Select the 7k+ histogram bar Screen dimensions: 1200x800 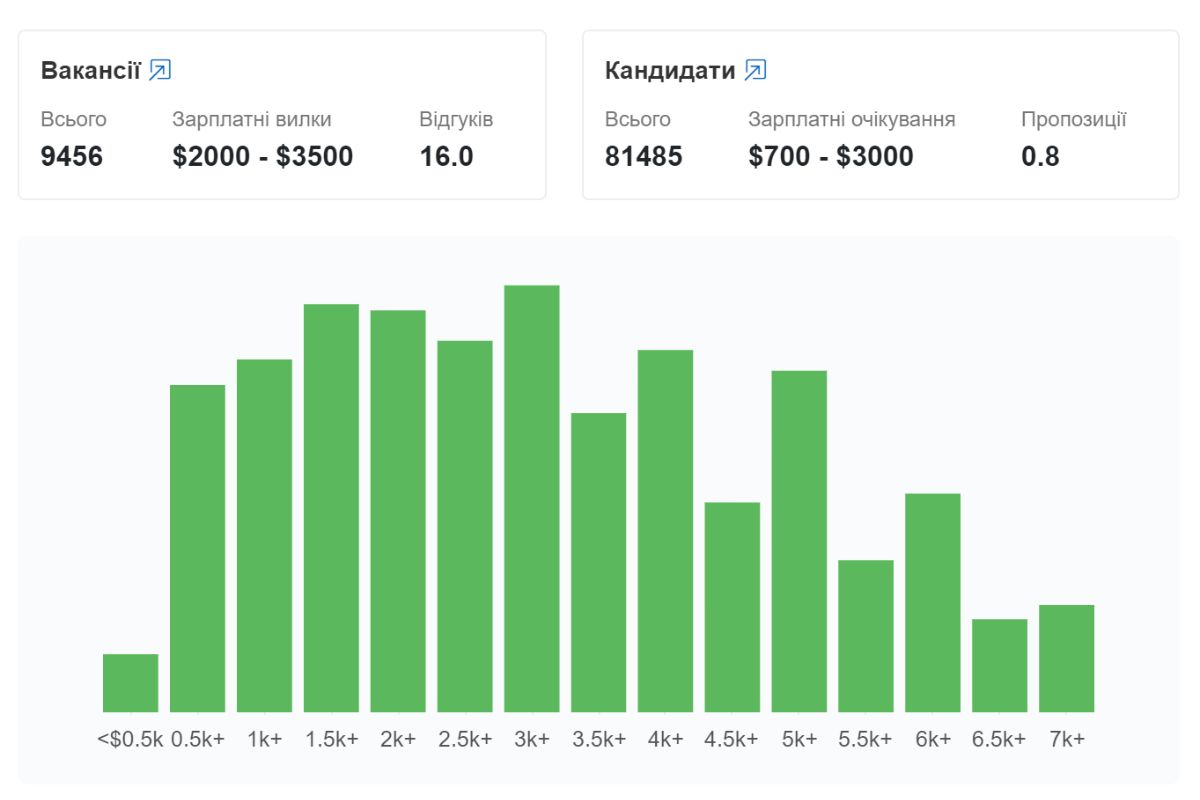(1066, 658)
